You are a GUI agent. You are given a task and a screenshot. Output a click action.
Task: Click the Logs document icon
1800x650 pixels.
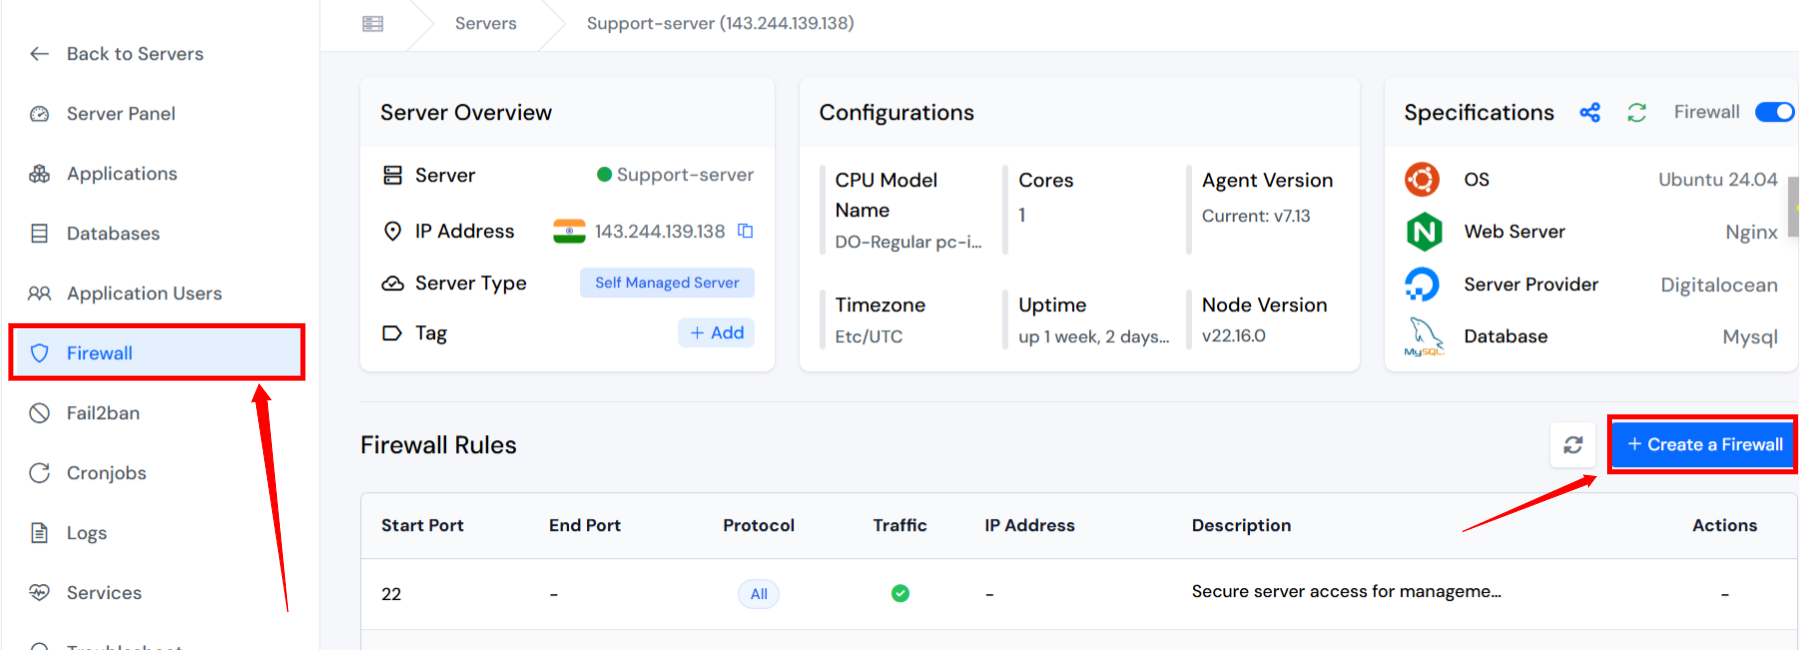(x=39, y=533)
